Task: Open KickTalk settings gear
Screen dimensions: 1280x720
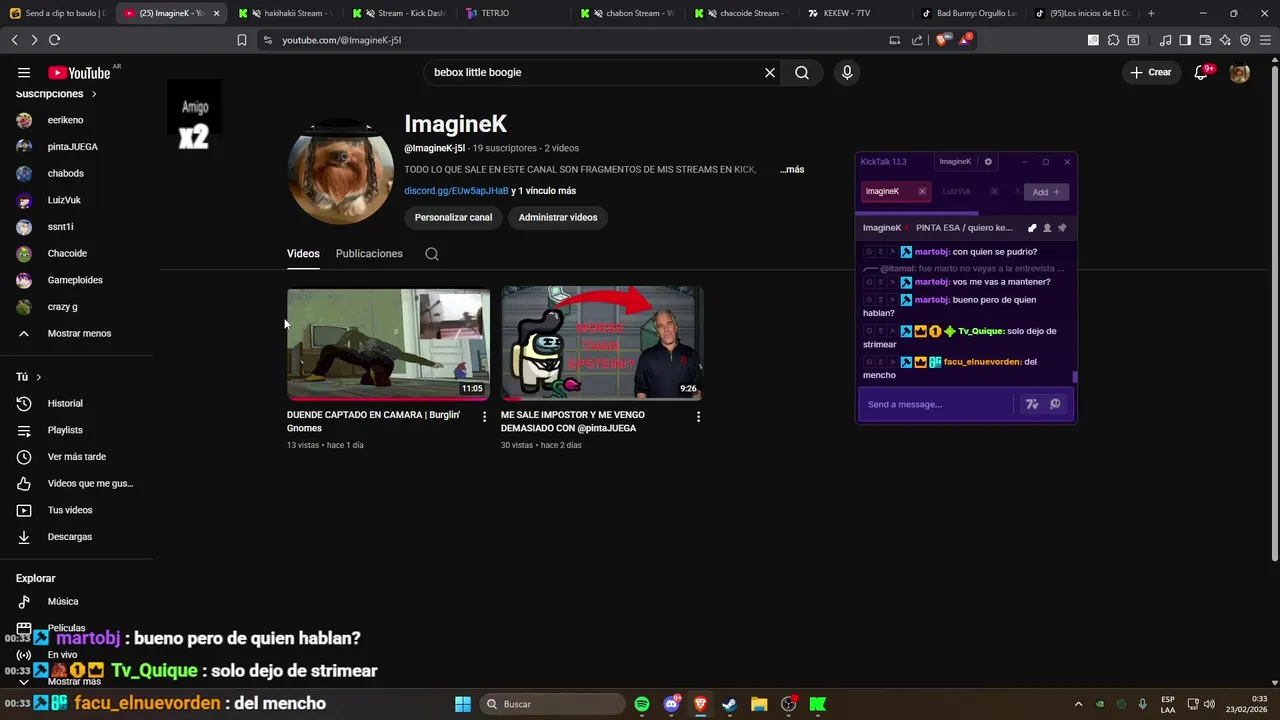Action: (988, 162)
